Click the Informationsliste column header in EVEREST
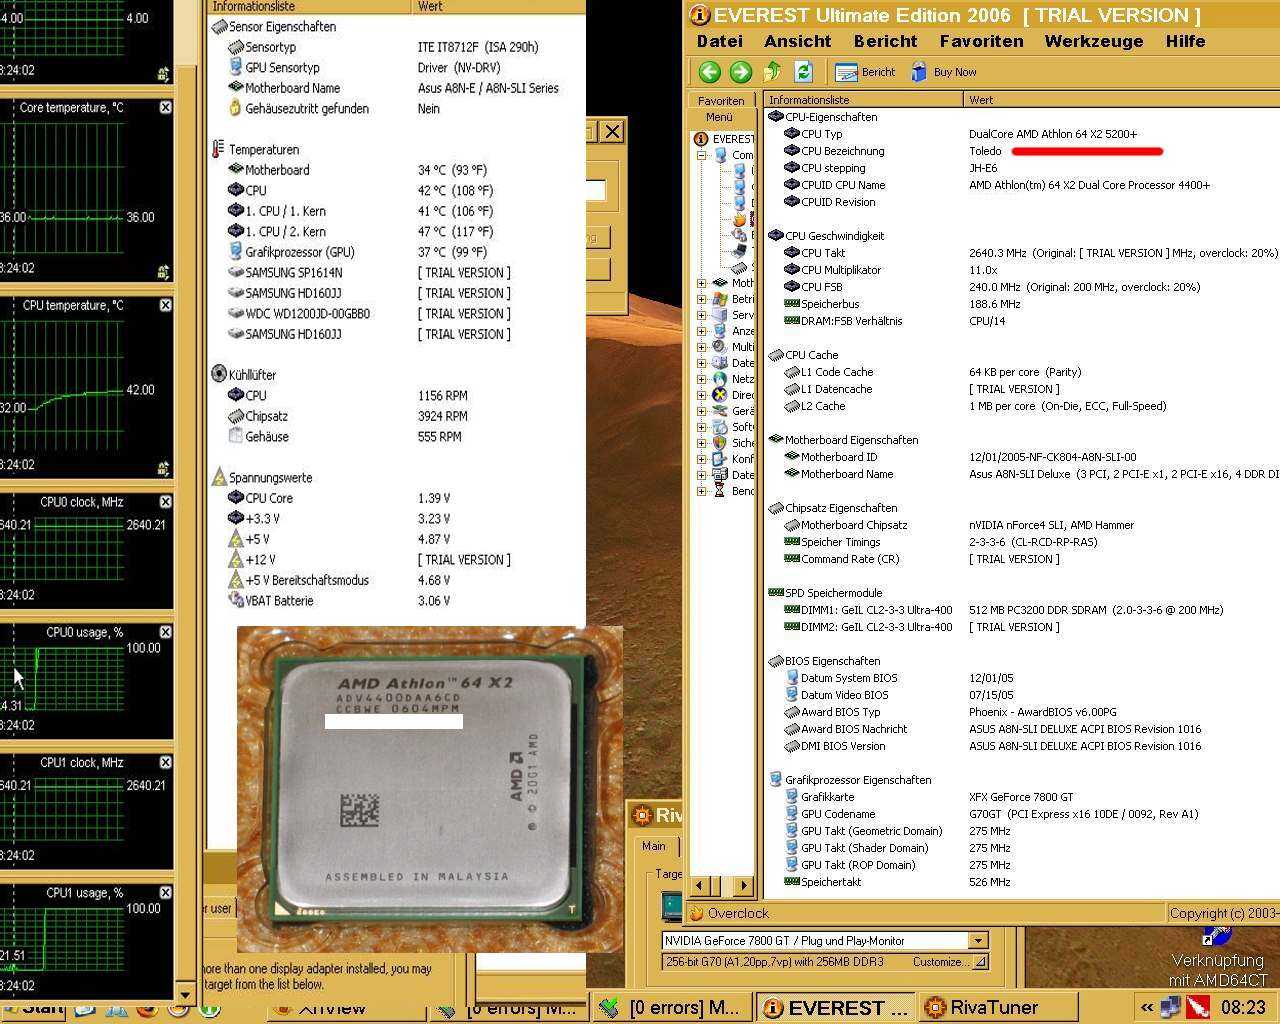Viewport: 1280px width, 1024px height. tap(863, 100)
